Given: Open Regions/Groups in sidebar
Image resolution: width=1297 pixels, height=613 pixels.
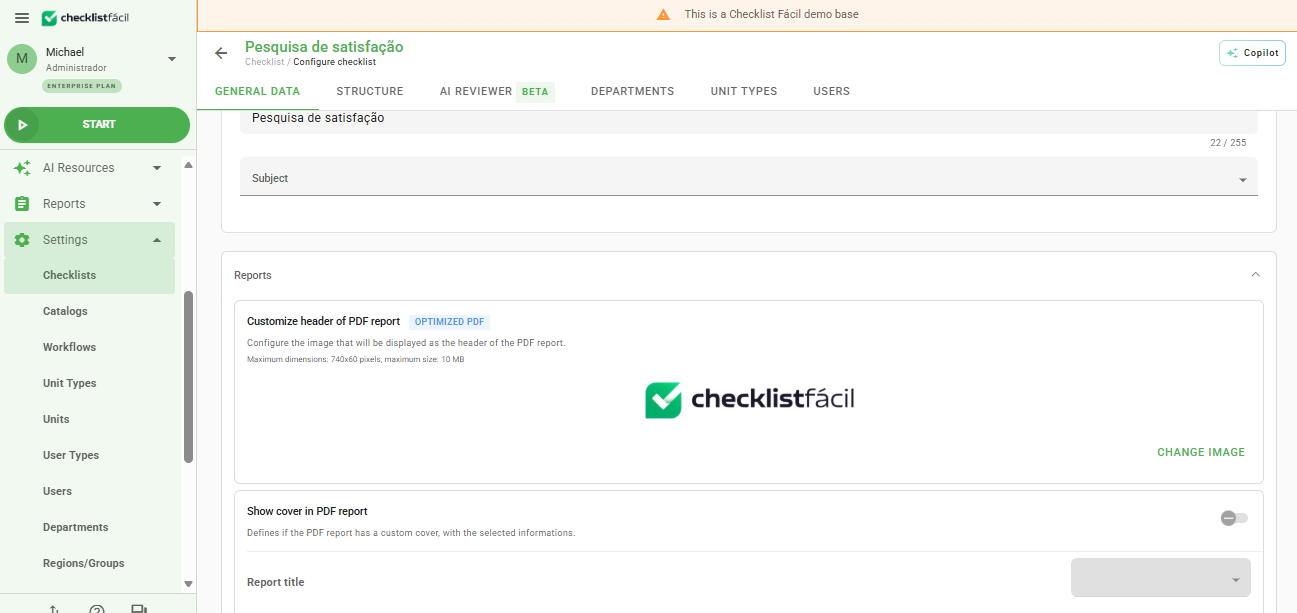Looking at the screenshot, I should (83, 563).
